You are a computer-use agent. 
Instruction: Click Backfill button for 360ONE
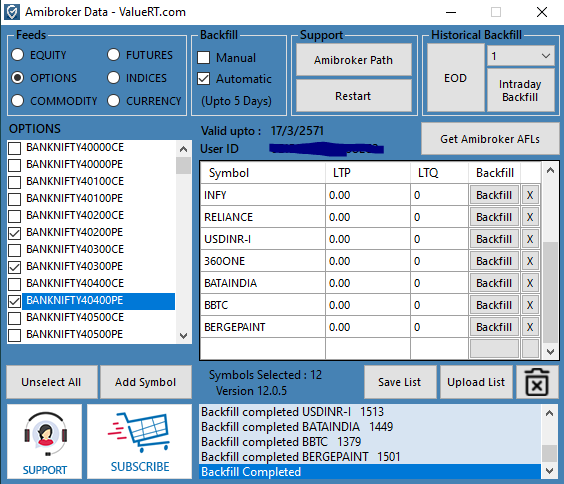tap(494, 261)
